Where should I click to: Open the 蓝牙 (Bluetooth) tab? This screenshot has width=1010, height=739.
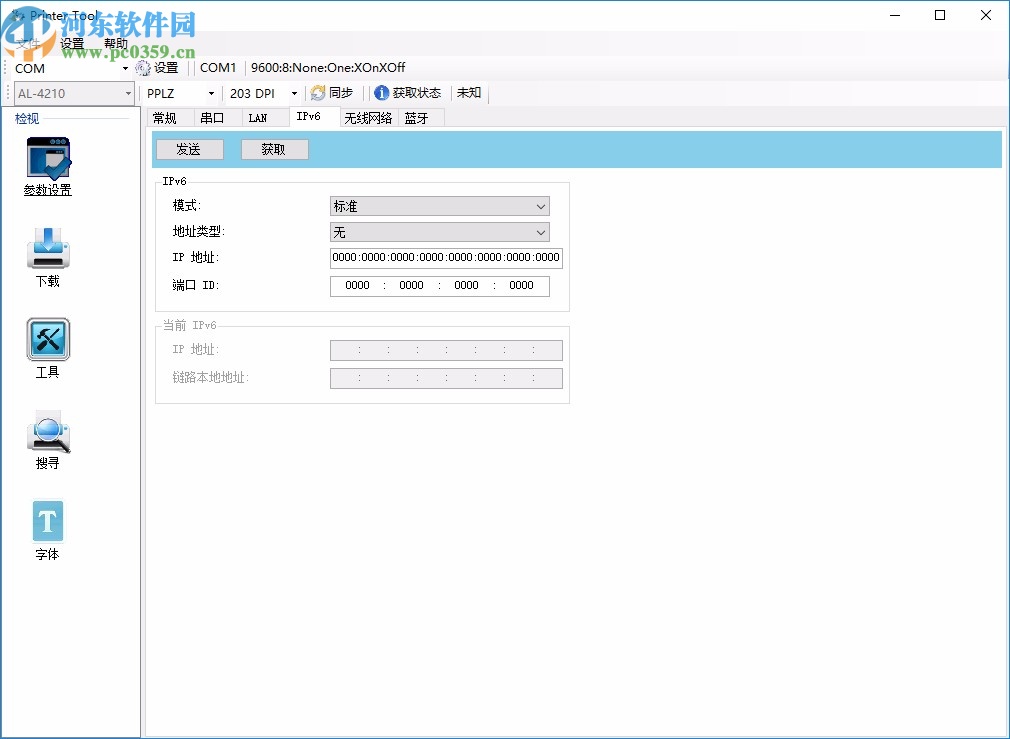coord(419,117)
